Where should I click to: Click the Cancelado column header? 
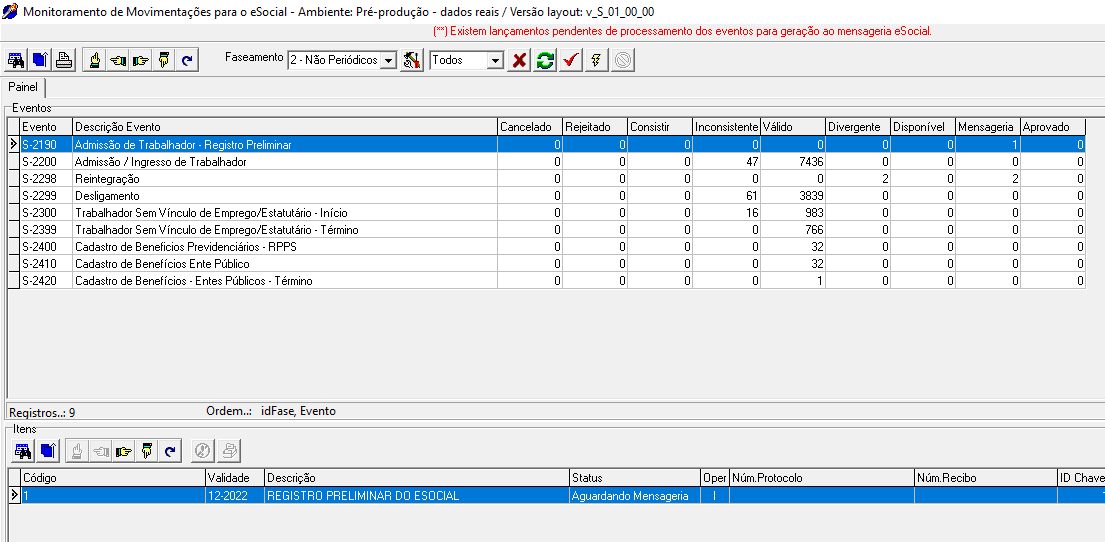coord(530,127)
